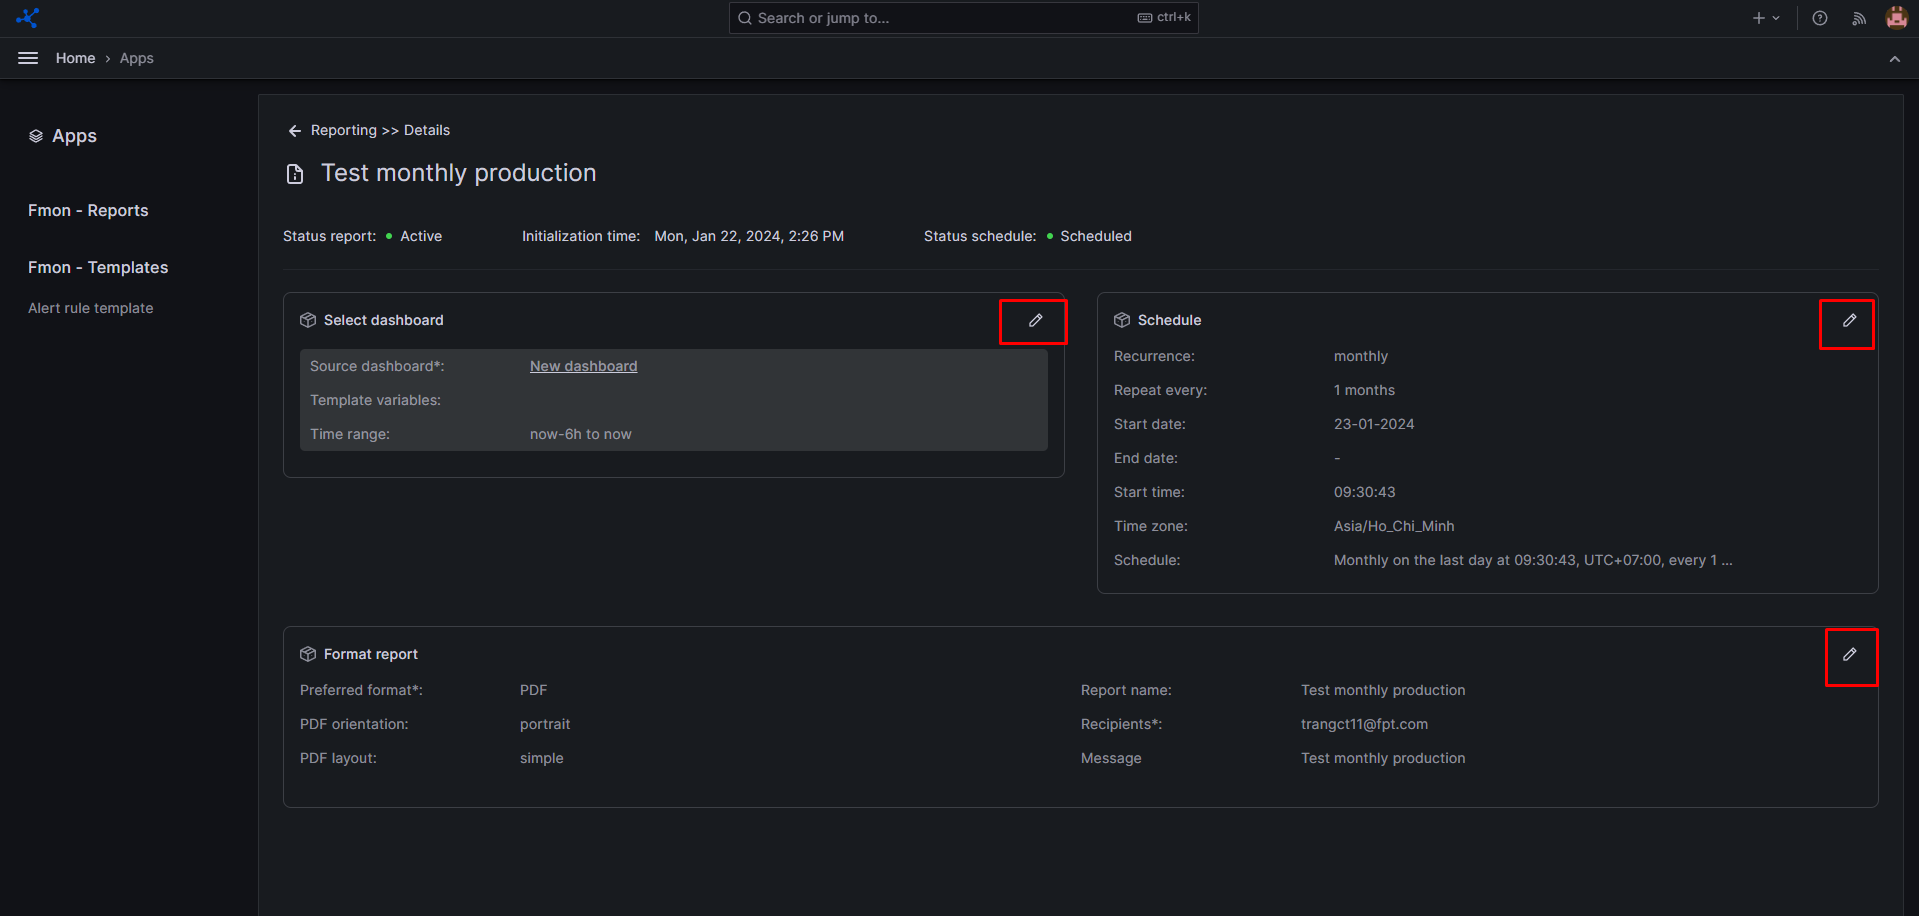Select Alert rule template sidebar item
Image resolution: width=1919 pixels, height=916 pixels.
pos(91,308)
